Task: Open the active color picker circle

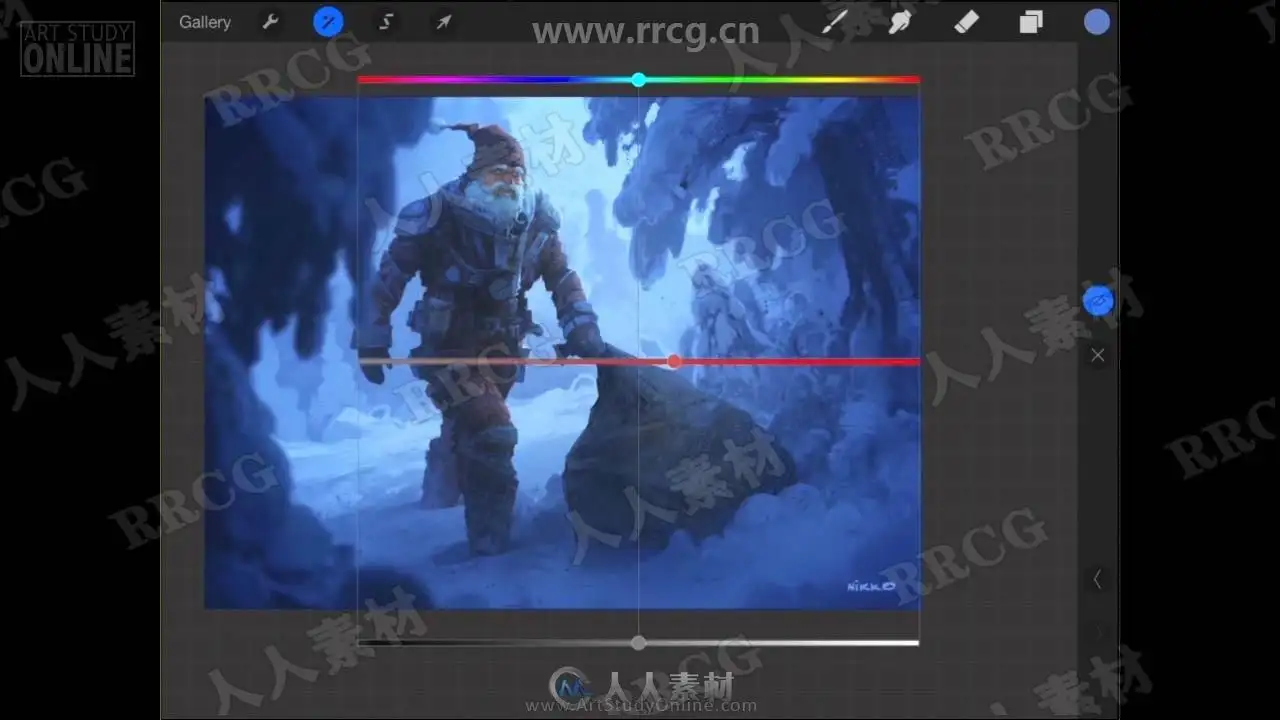Action: (1097, 21)
